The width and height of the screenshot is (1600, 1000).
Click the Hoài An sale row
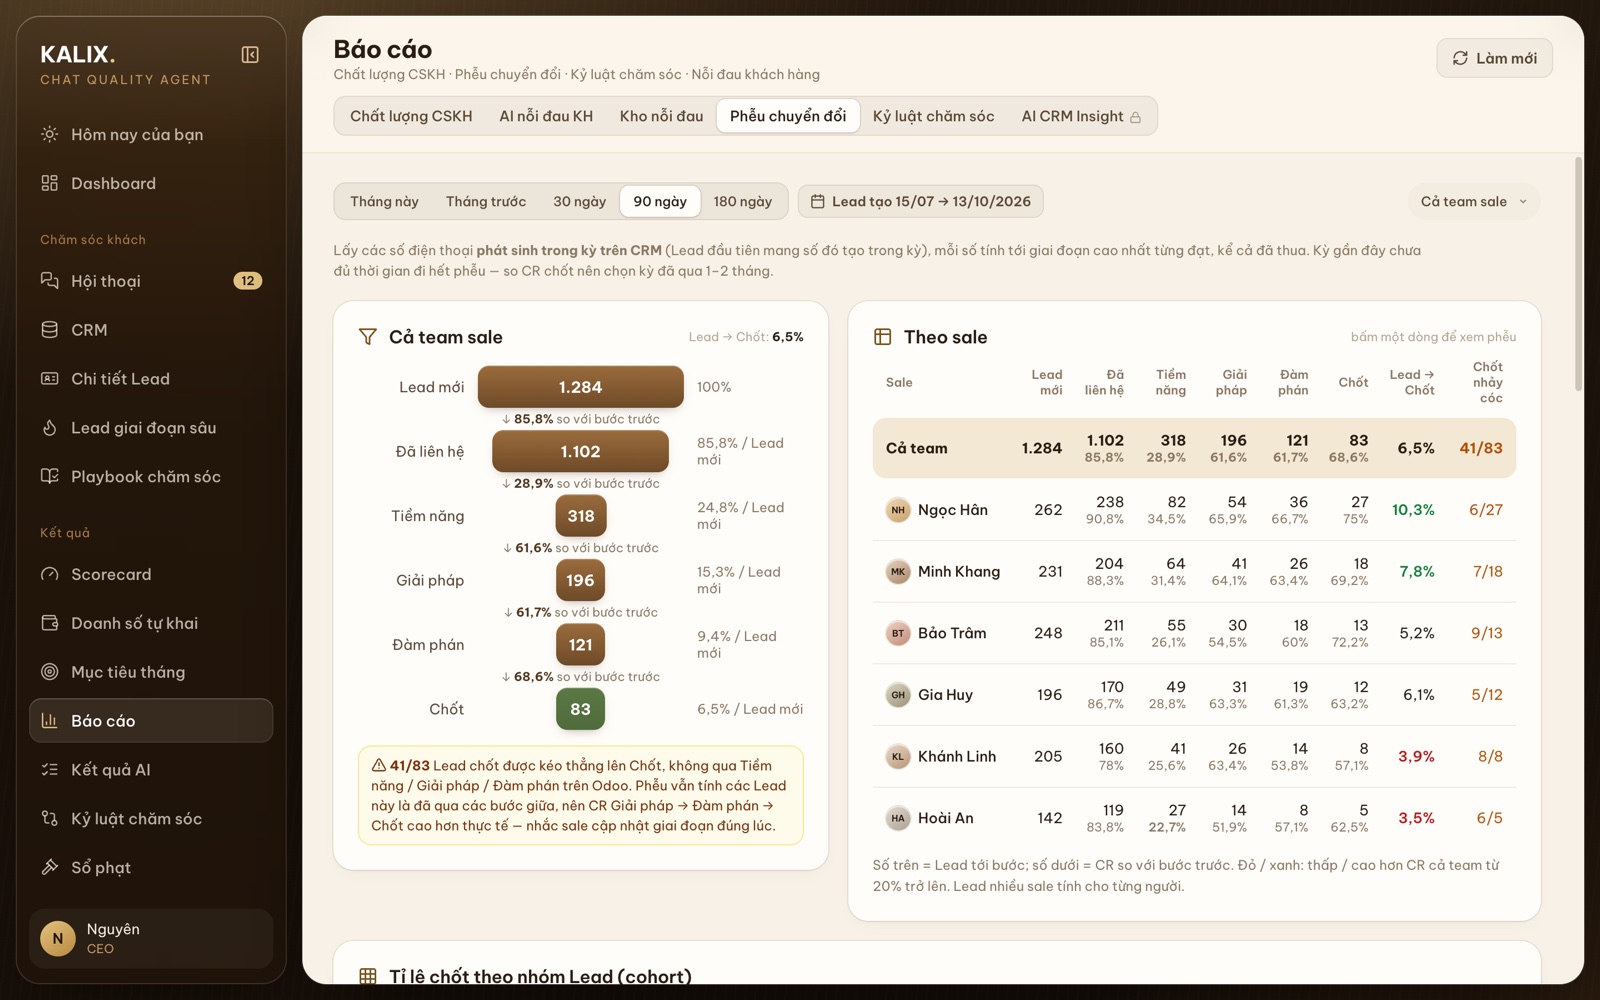1194,818
